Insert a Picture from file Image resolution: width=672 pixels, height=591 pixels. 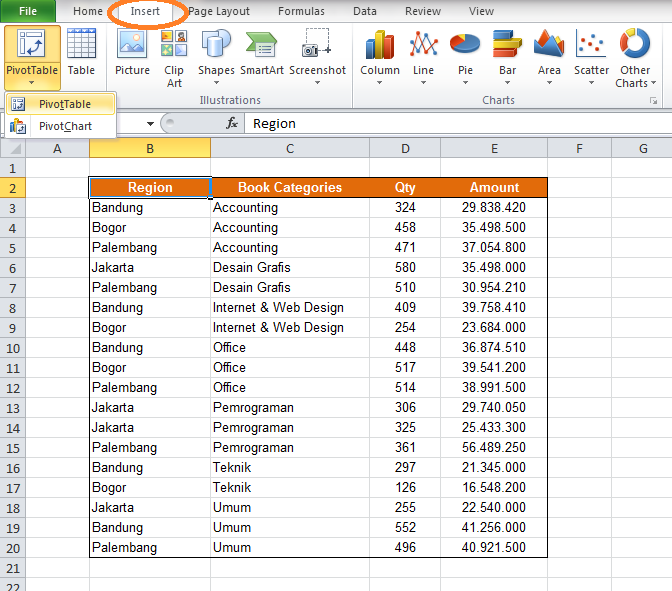(x=132, y=51)
